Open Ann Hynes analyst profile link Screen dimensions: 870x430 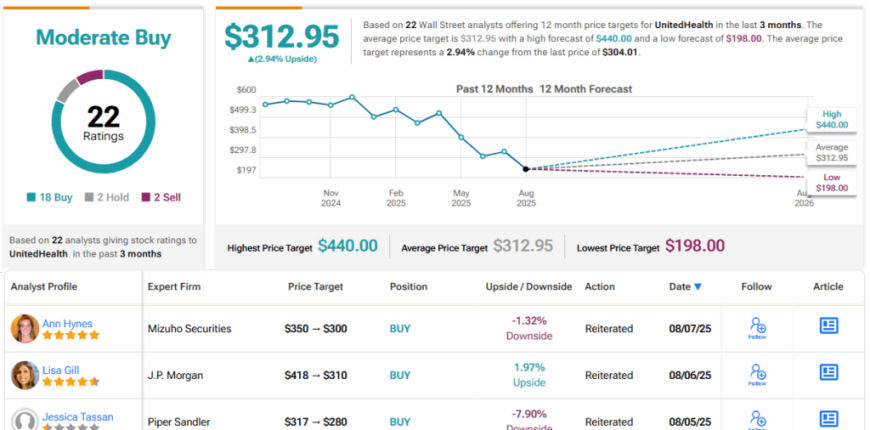67,323
